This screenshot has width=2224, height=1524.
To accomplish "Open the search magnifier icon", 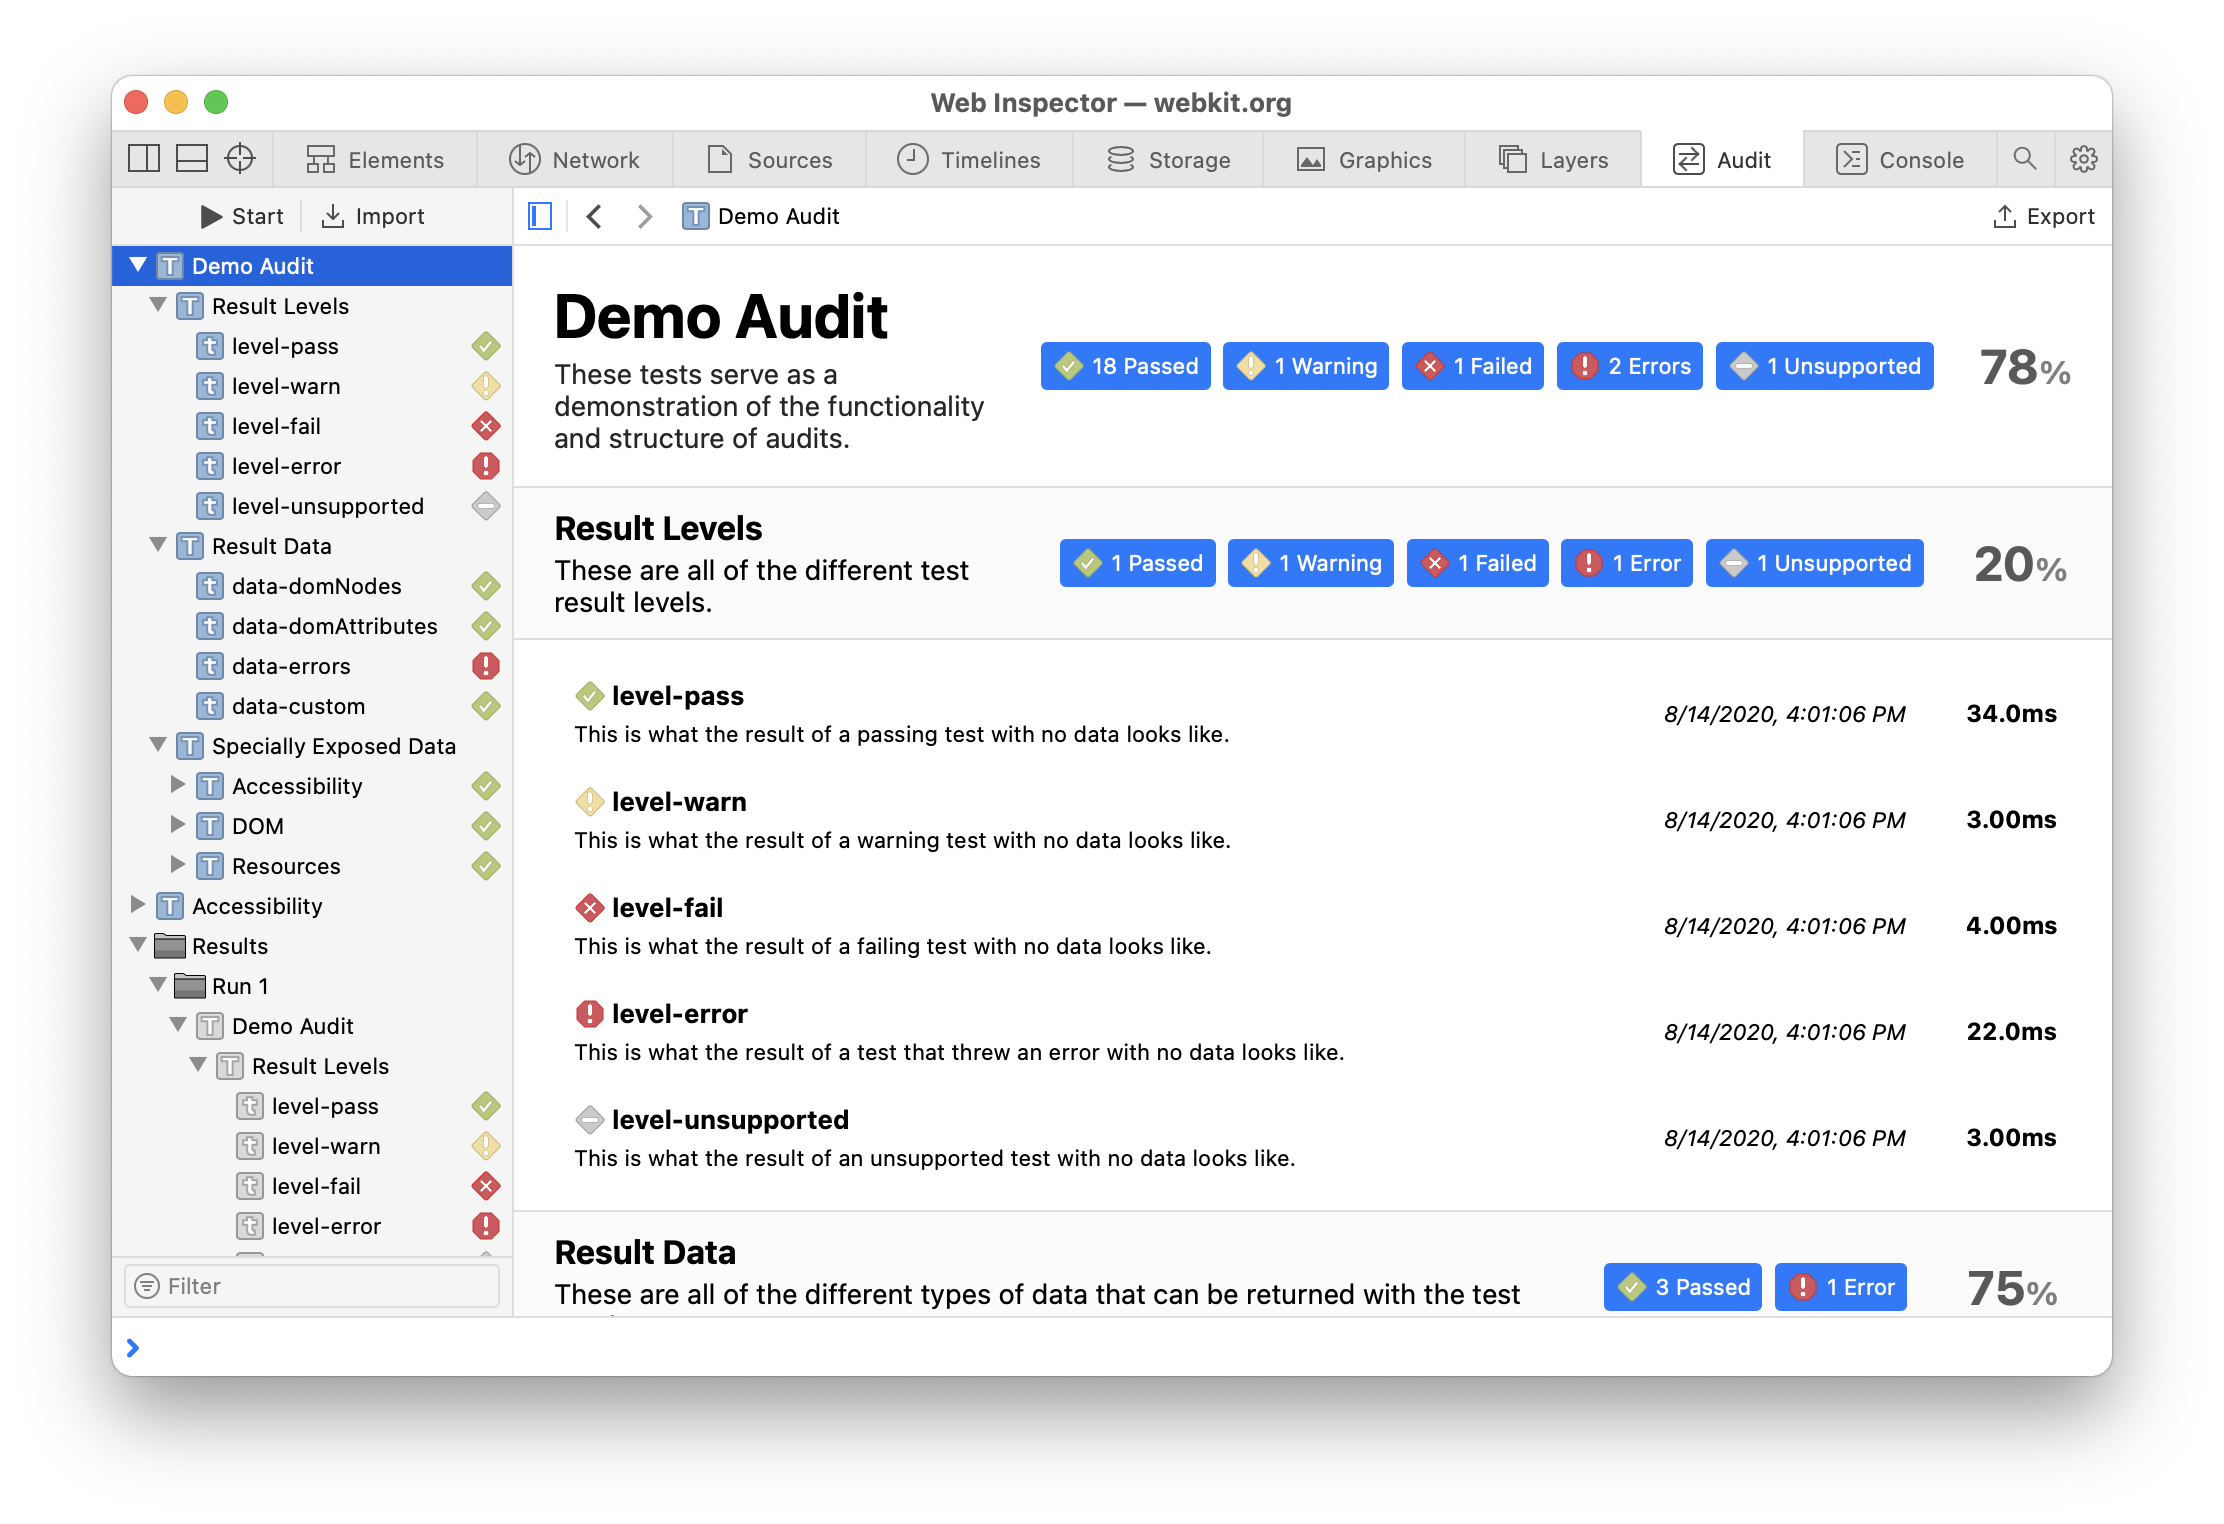I will click(x=2025, y=159).
